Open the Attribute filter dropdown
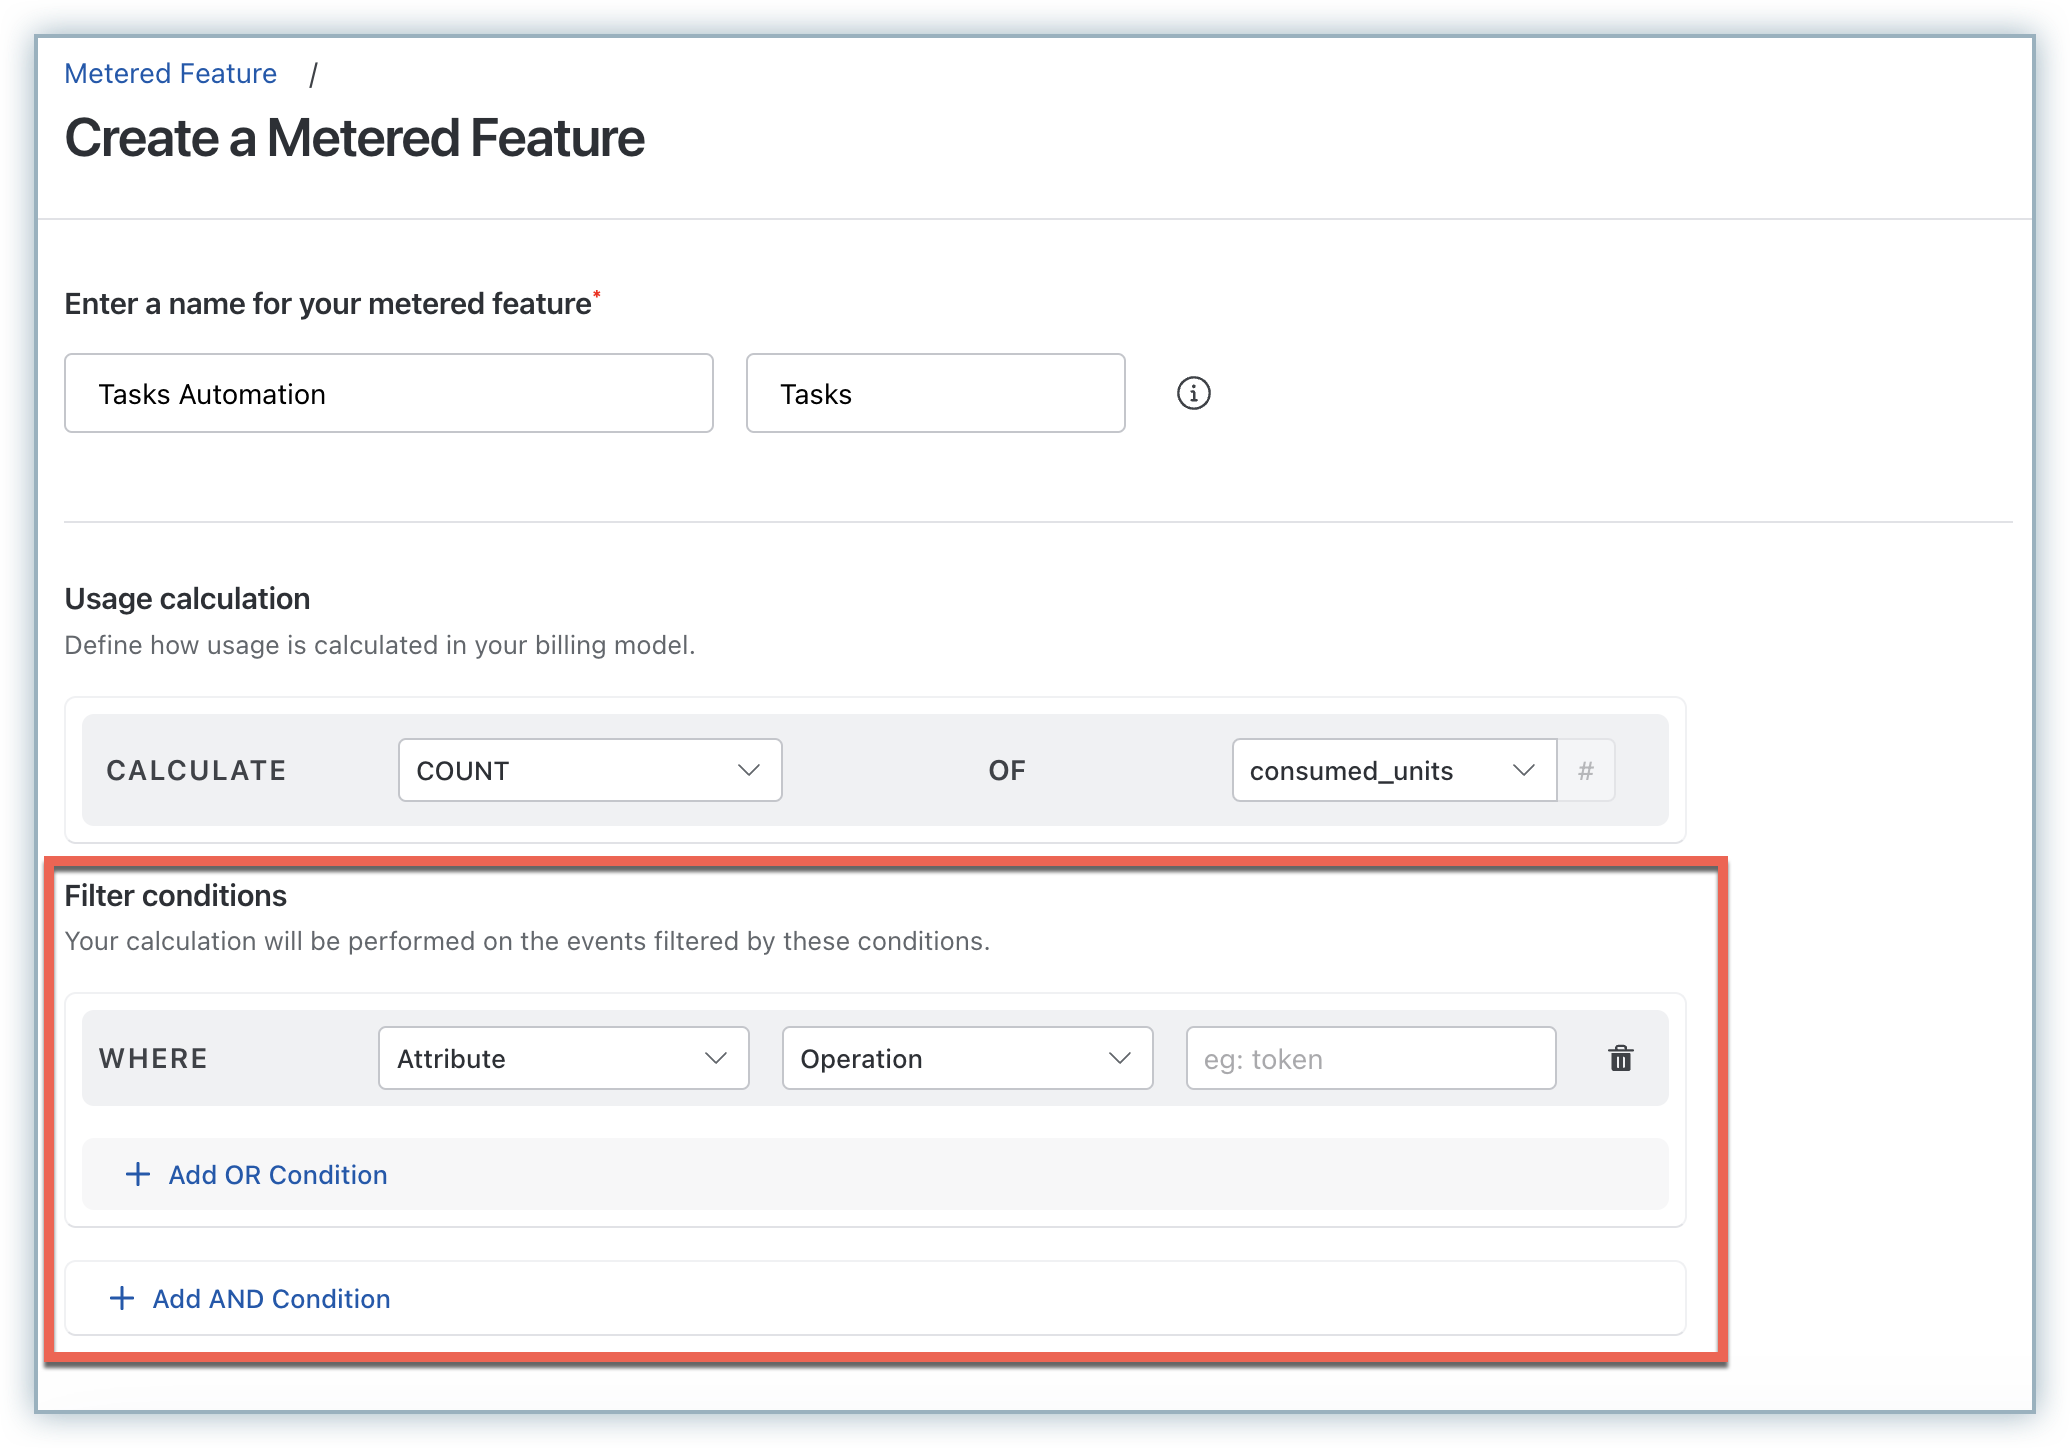This screenshot has width=2070, height=1448. pos(563,1058)
